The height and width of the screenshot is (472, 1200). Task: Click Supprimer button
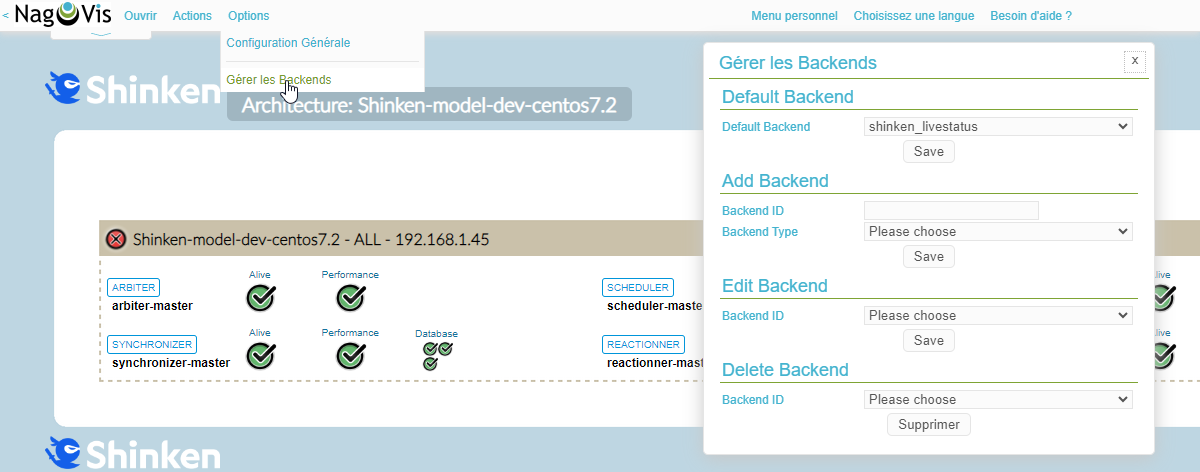928,425
